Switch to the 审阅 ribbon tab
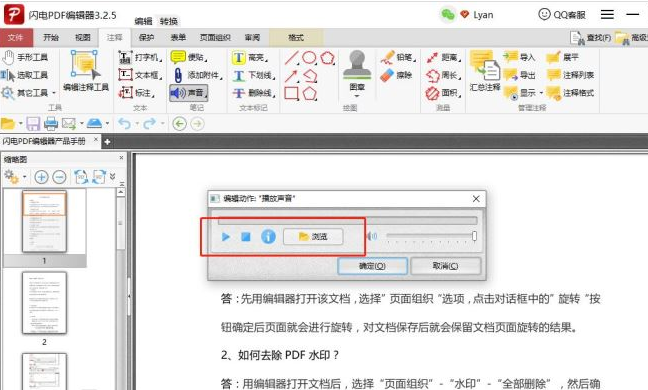Screen dimensions: 648x390 click(x=252, y=38)
